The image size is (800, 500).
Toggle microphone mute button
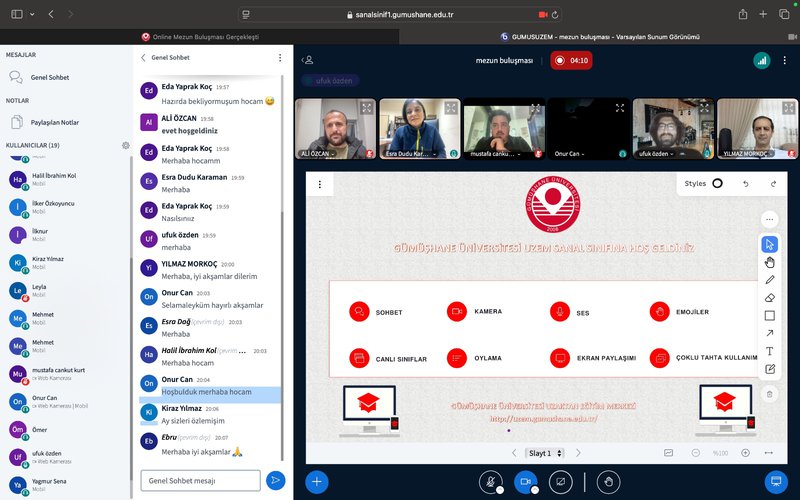tap(491, 482)
